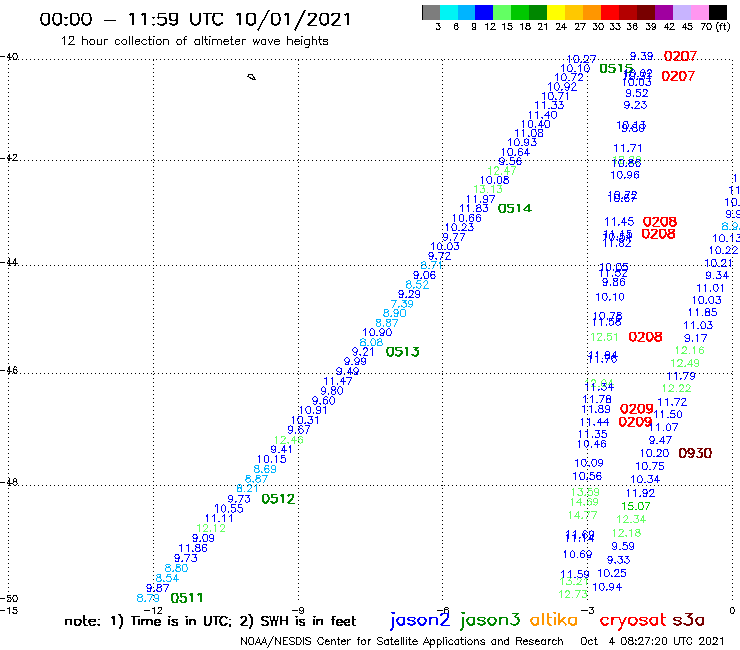Click the value 8.79 at track bottom
This screenshot has width=740, height=650.
148,599
